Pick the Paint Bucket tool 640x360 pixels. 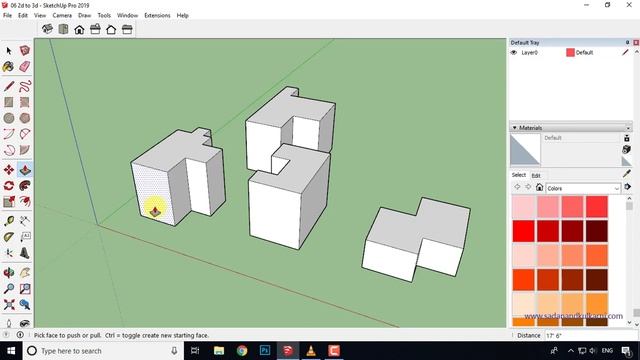pyautogui.click(x=9, y=67)
